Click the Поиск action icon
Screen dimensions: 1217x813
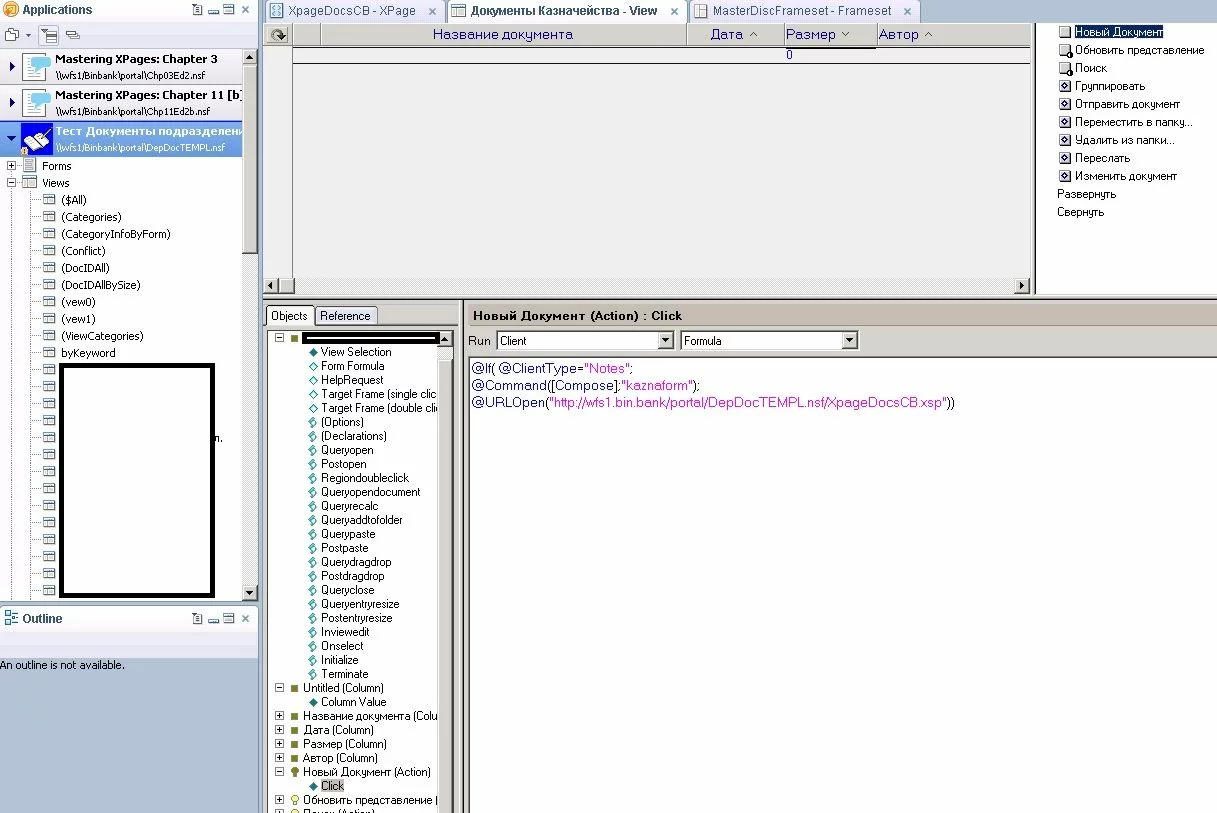tap(1065, 68)
